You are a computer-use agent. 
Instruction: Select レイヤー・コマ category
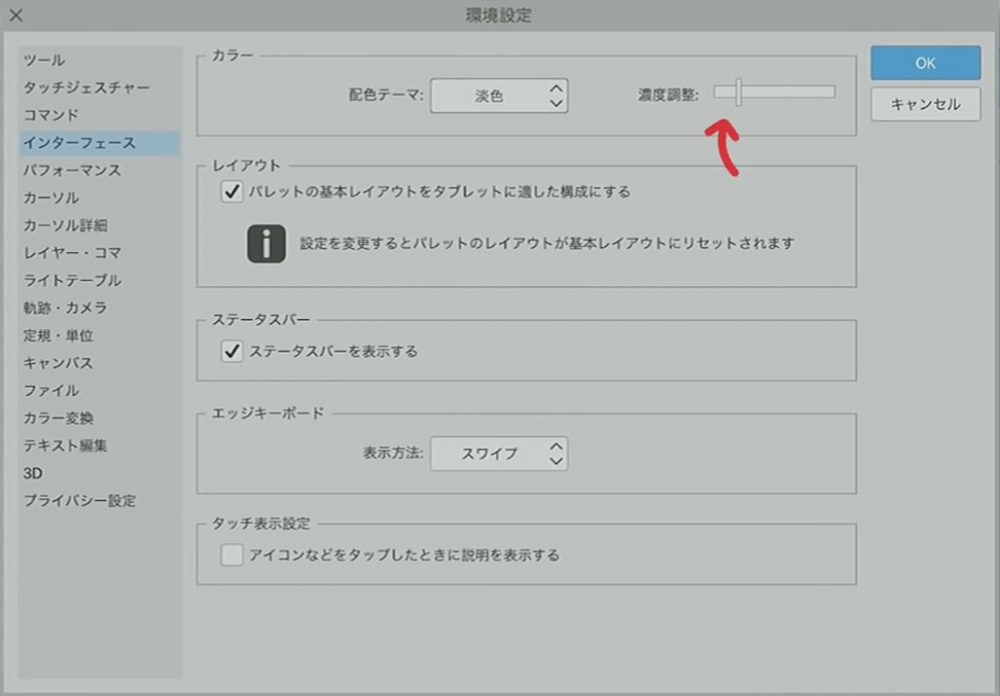point(72,253)
